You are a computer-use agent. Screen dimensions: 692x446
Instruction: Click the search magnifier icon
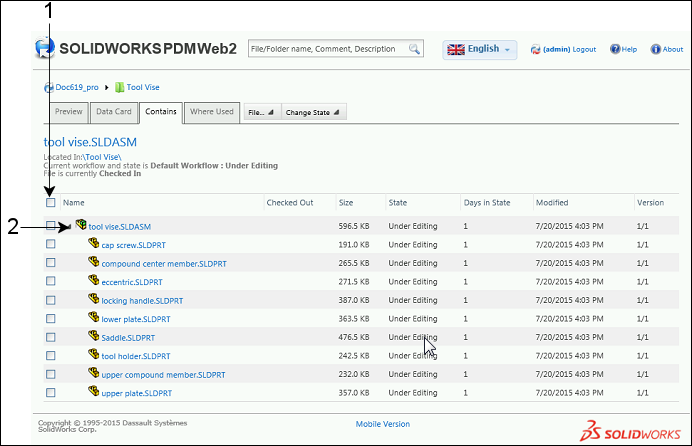[x=414, y=49]
